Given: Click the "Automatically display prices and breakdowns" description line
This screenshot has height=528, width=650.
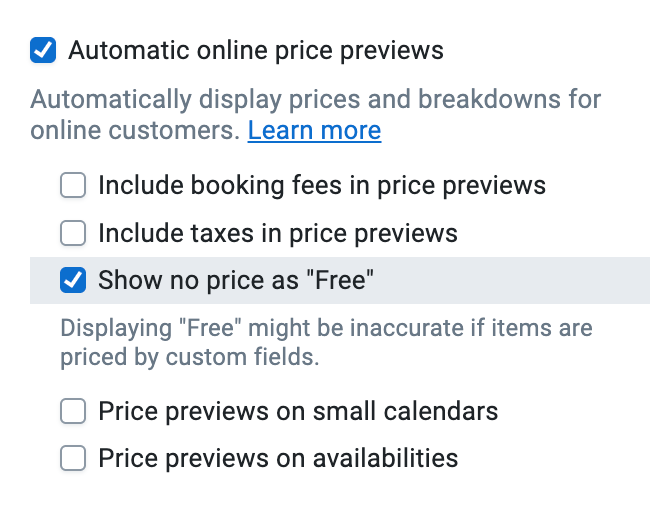Looking at the screenshot, I should click(315, 100).
